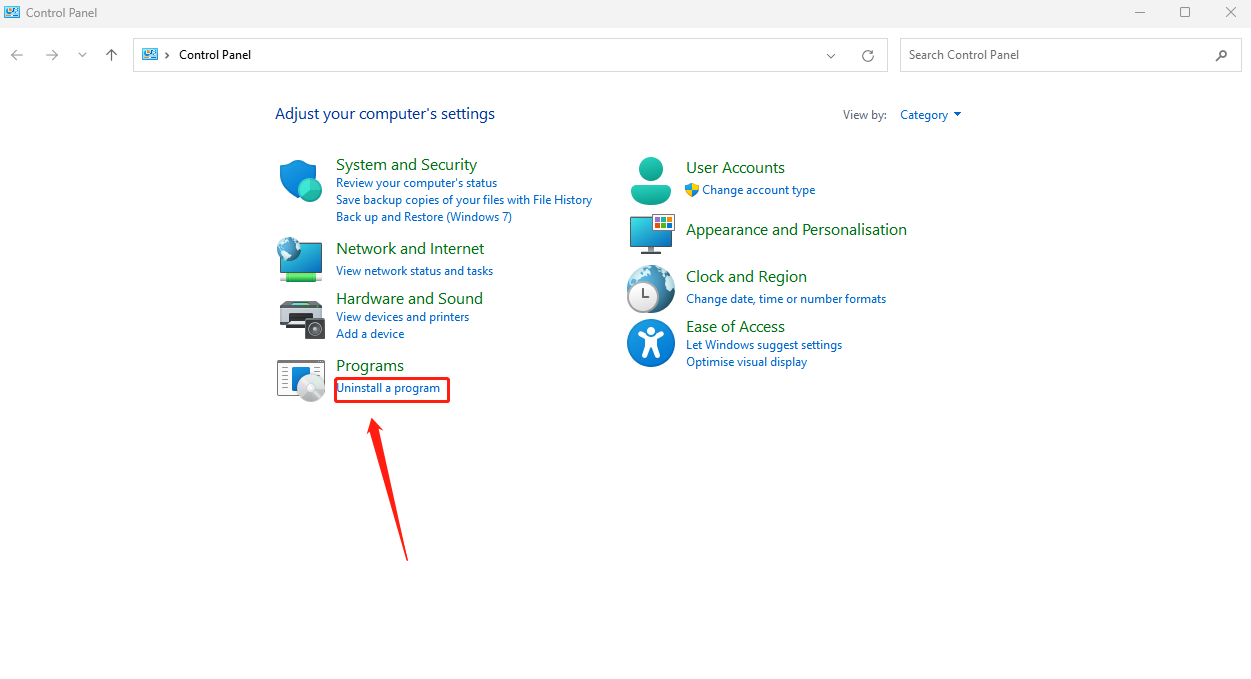Screen dimensions: 1251x679
Task: Click the Clock and Region icon
Action: [651, 289]
